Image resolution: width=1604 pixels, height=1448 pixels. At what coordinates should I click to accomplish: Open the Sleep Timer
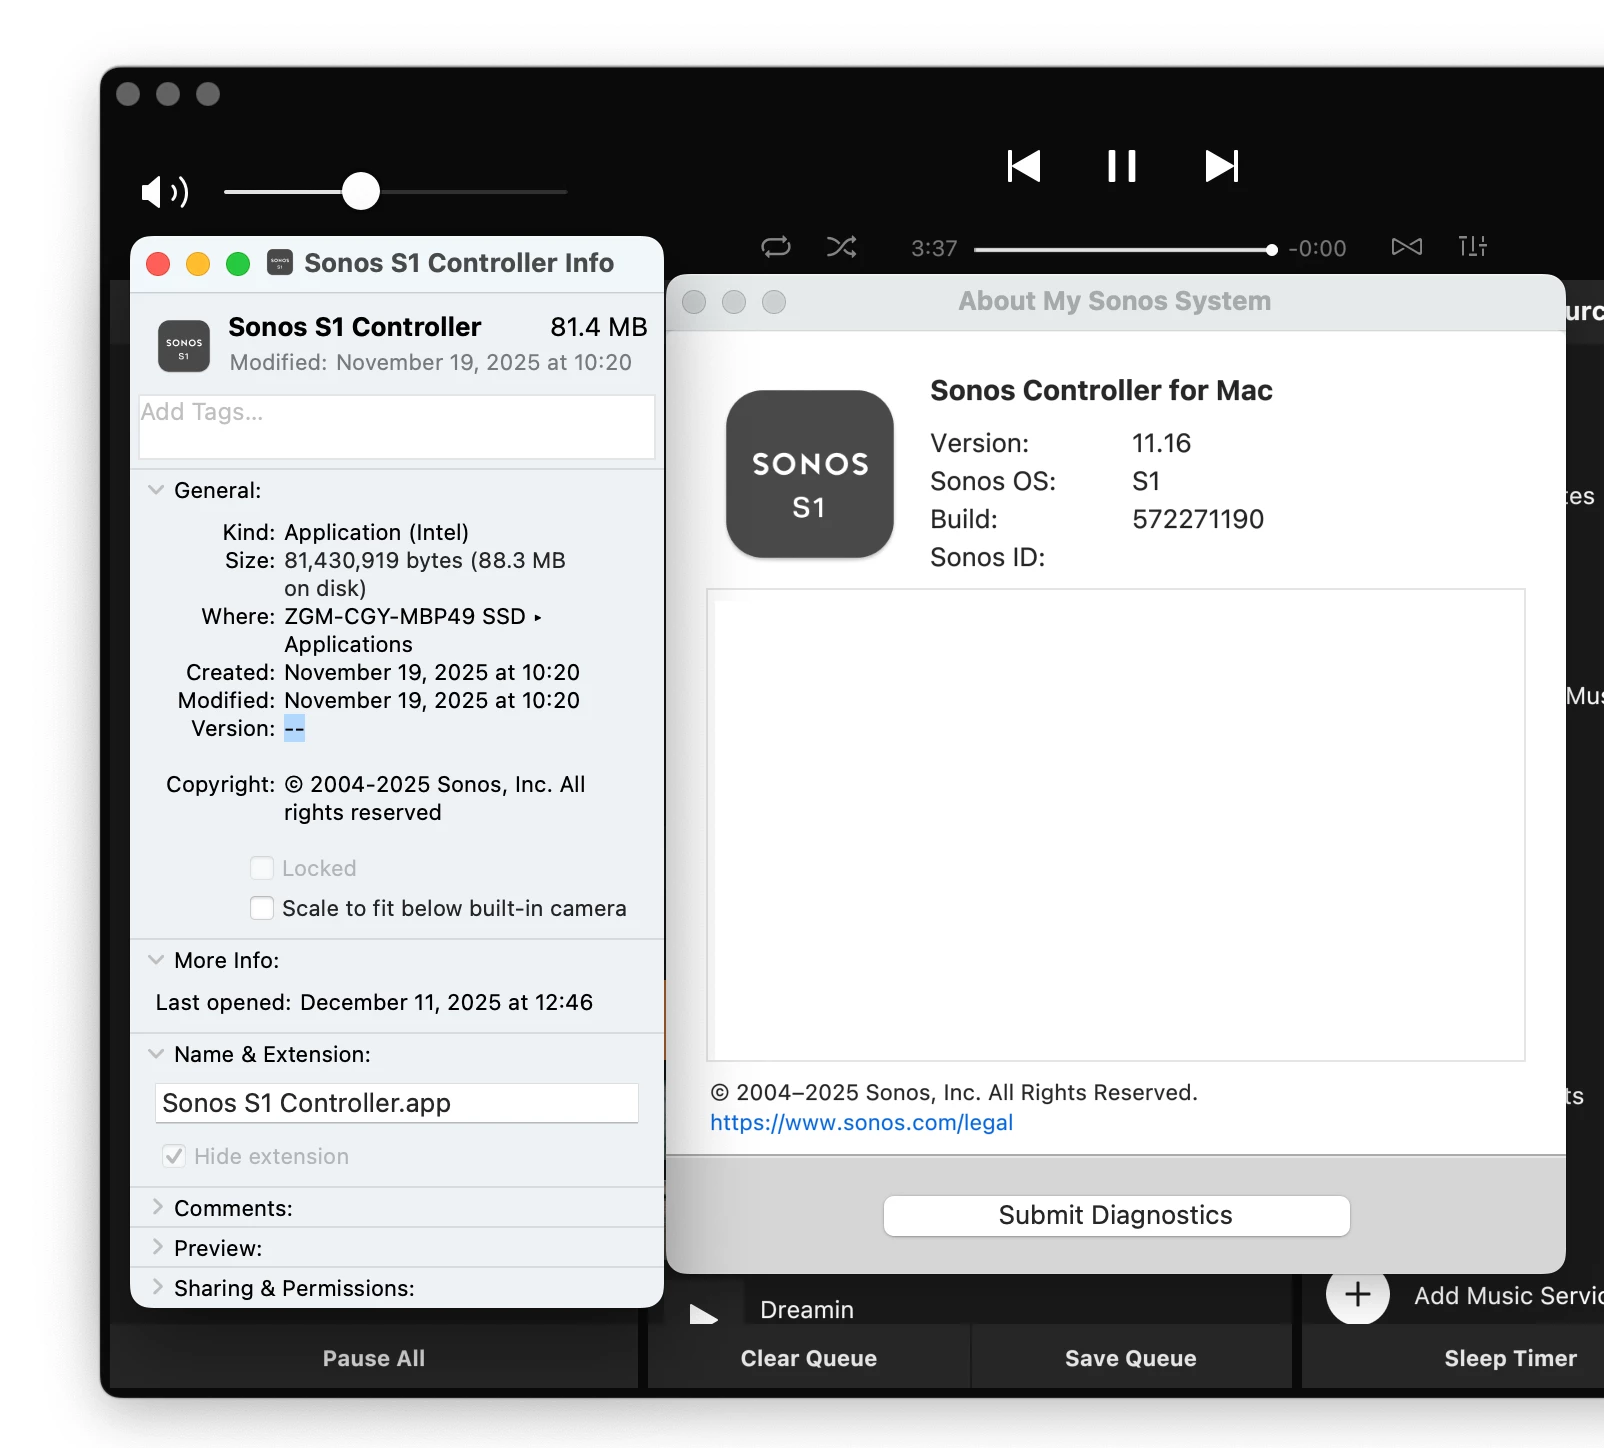(1510, 1358)
